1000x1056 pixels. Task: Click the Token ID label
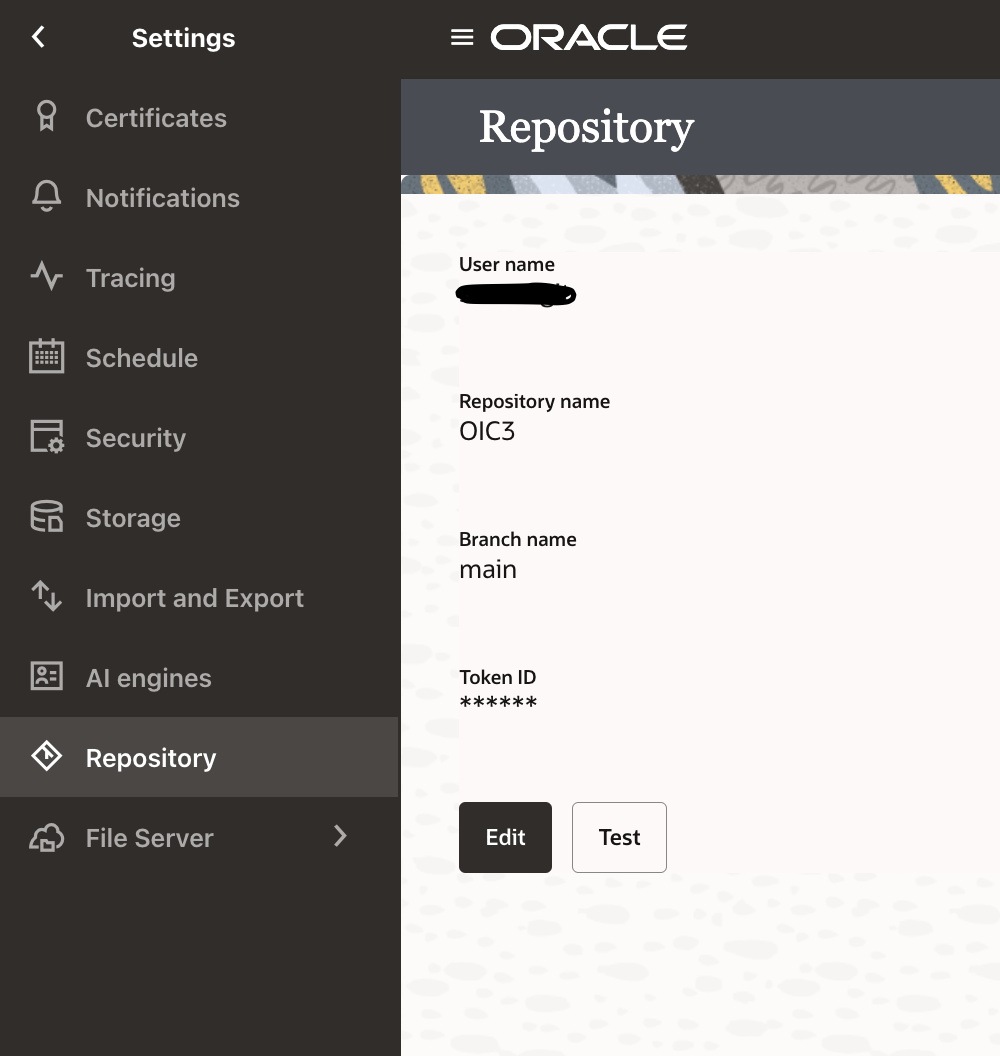[x=498, y=677]
